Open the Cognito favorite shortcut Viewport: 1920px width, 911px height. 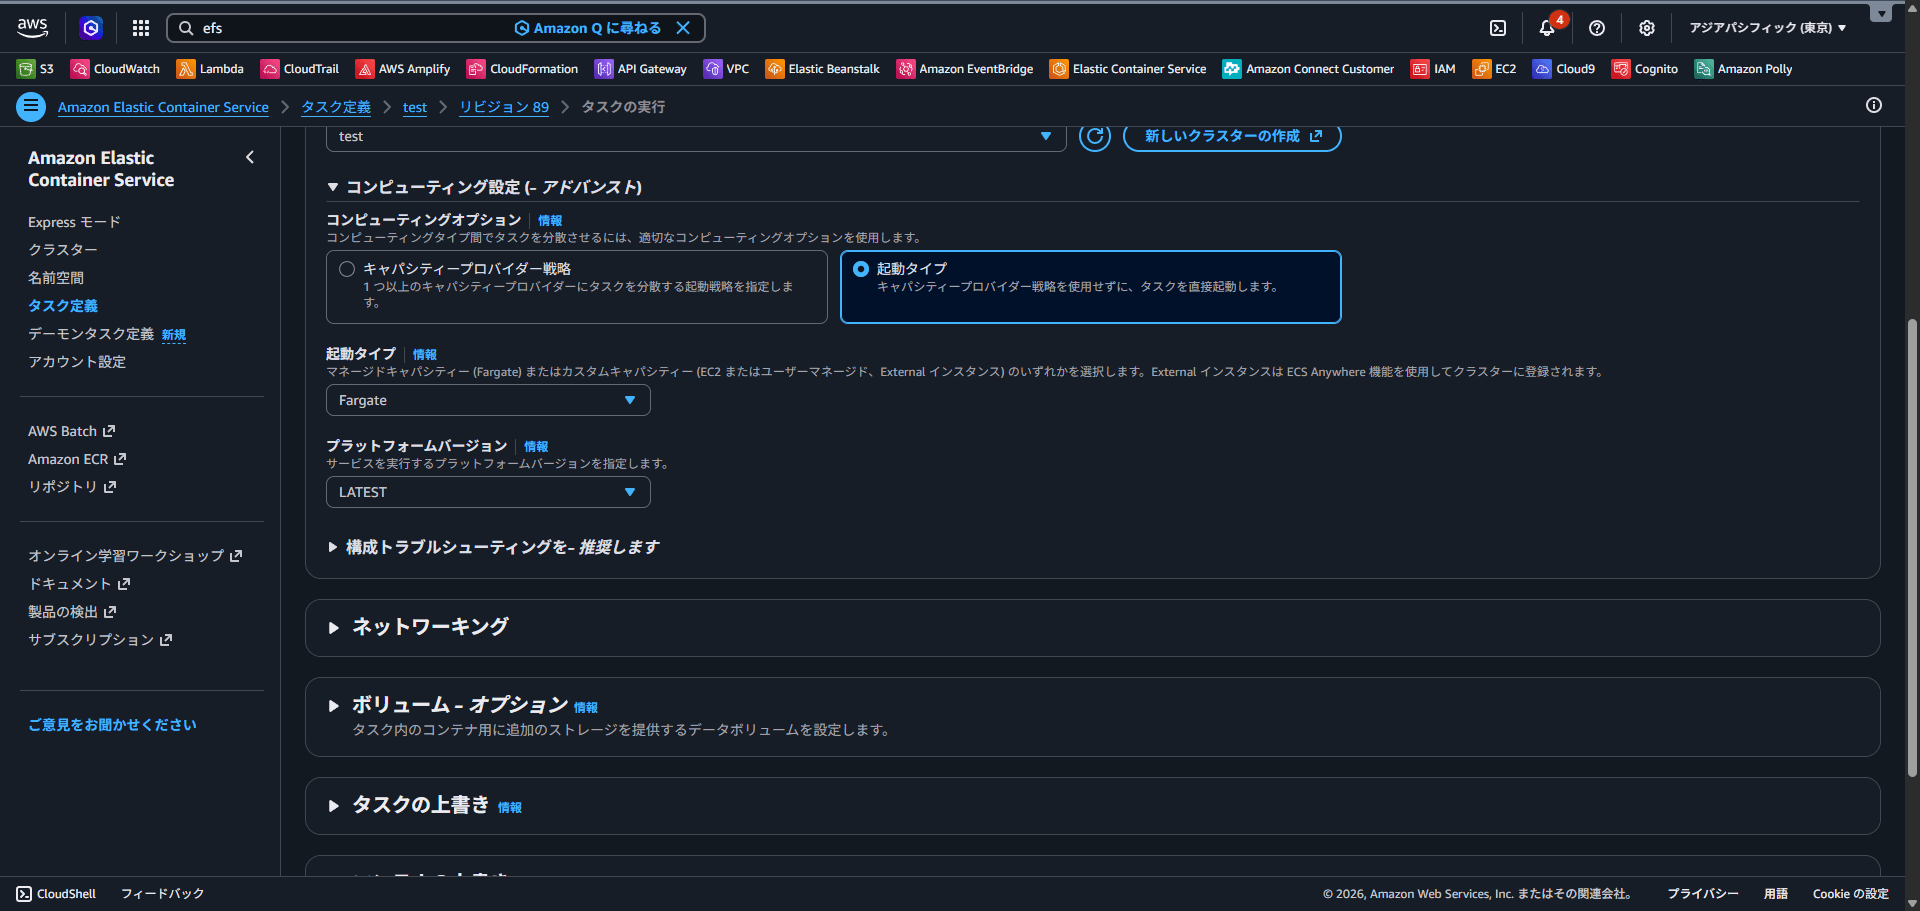(1645, 69)
